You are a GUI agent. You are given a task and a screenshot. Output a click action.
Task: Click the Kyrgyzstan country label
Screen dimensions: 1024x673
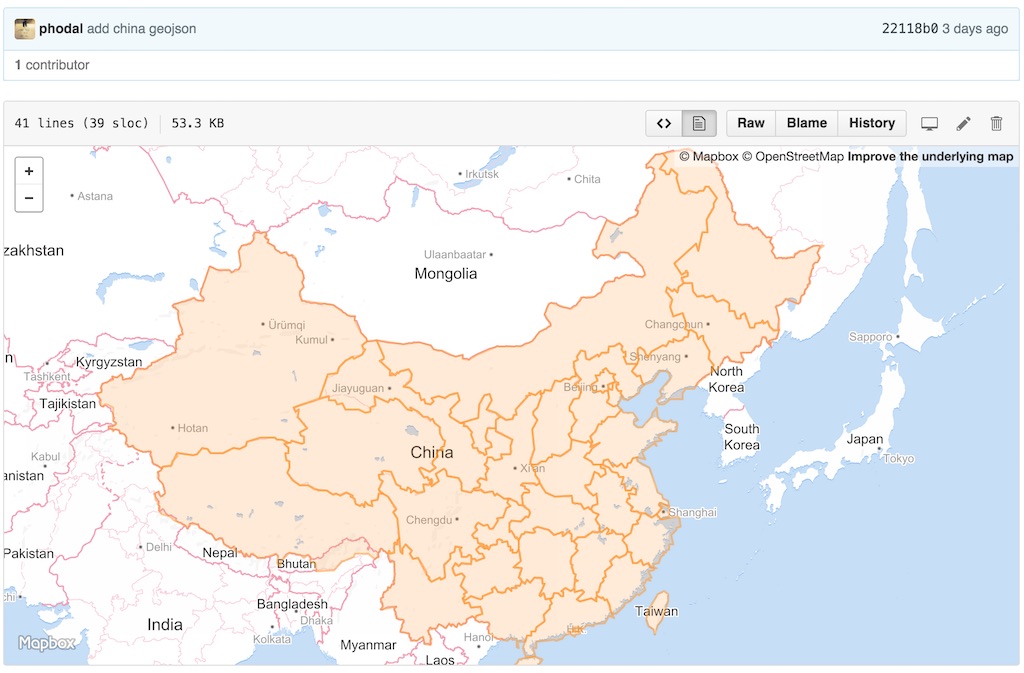(109, 362)
